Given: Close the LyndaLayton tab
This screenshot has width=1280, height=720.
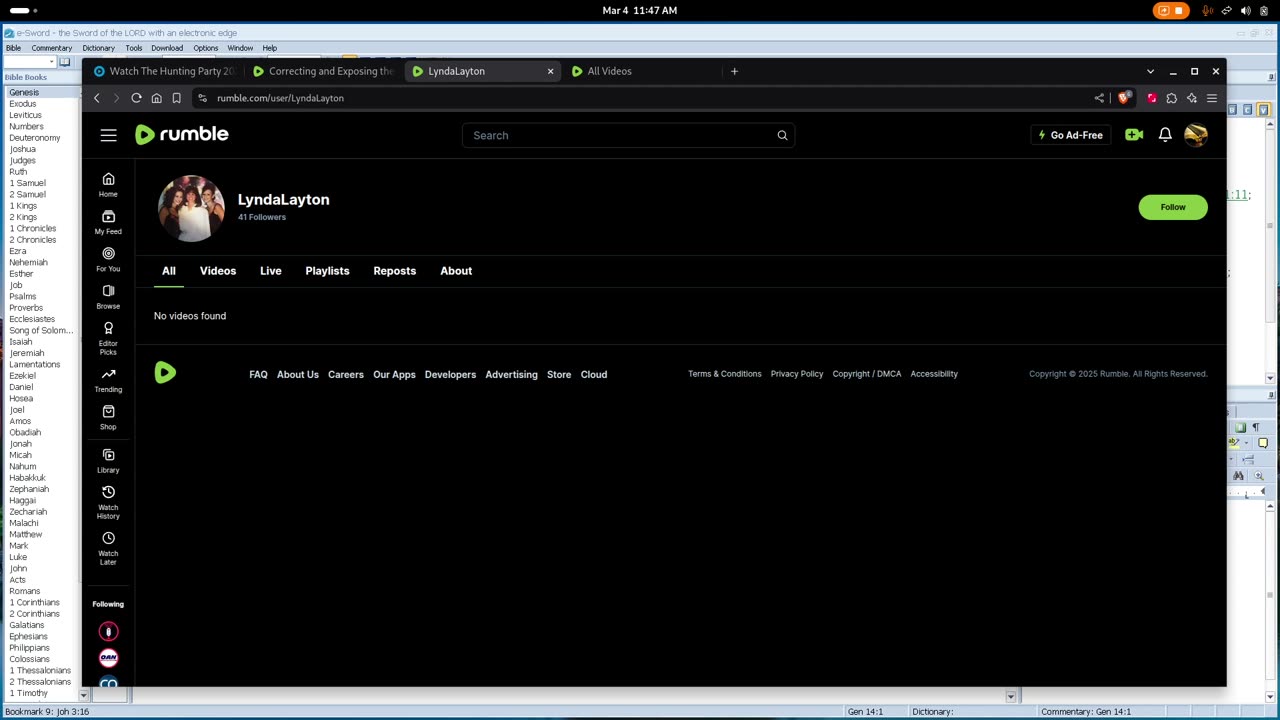Looking at the screenshot, I should pyautogui.click(x=550, y=71).
